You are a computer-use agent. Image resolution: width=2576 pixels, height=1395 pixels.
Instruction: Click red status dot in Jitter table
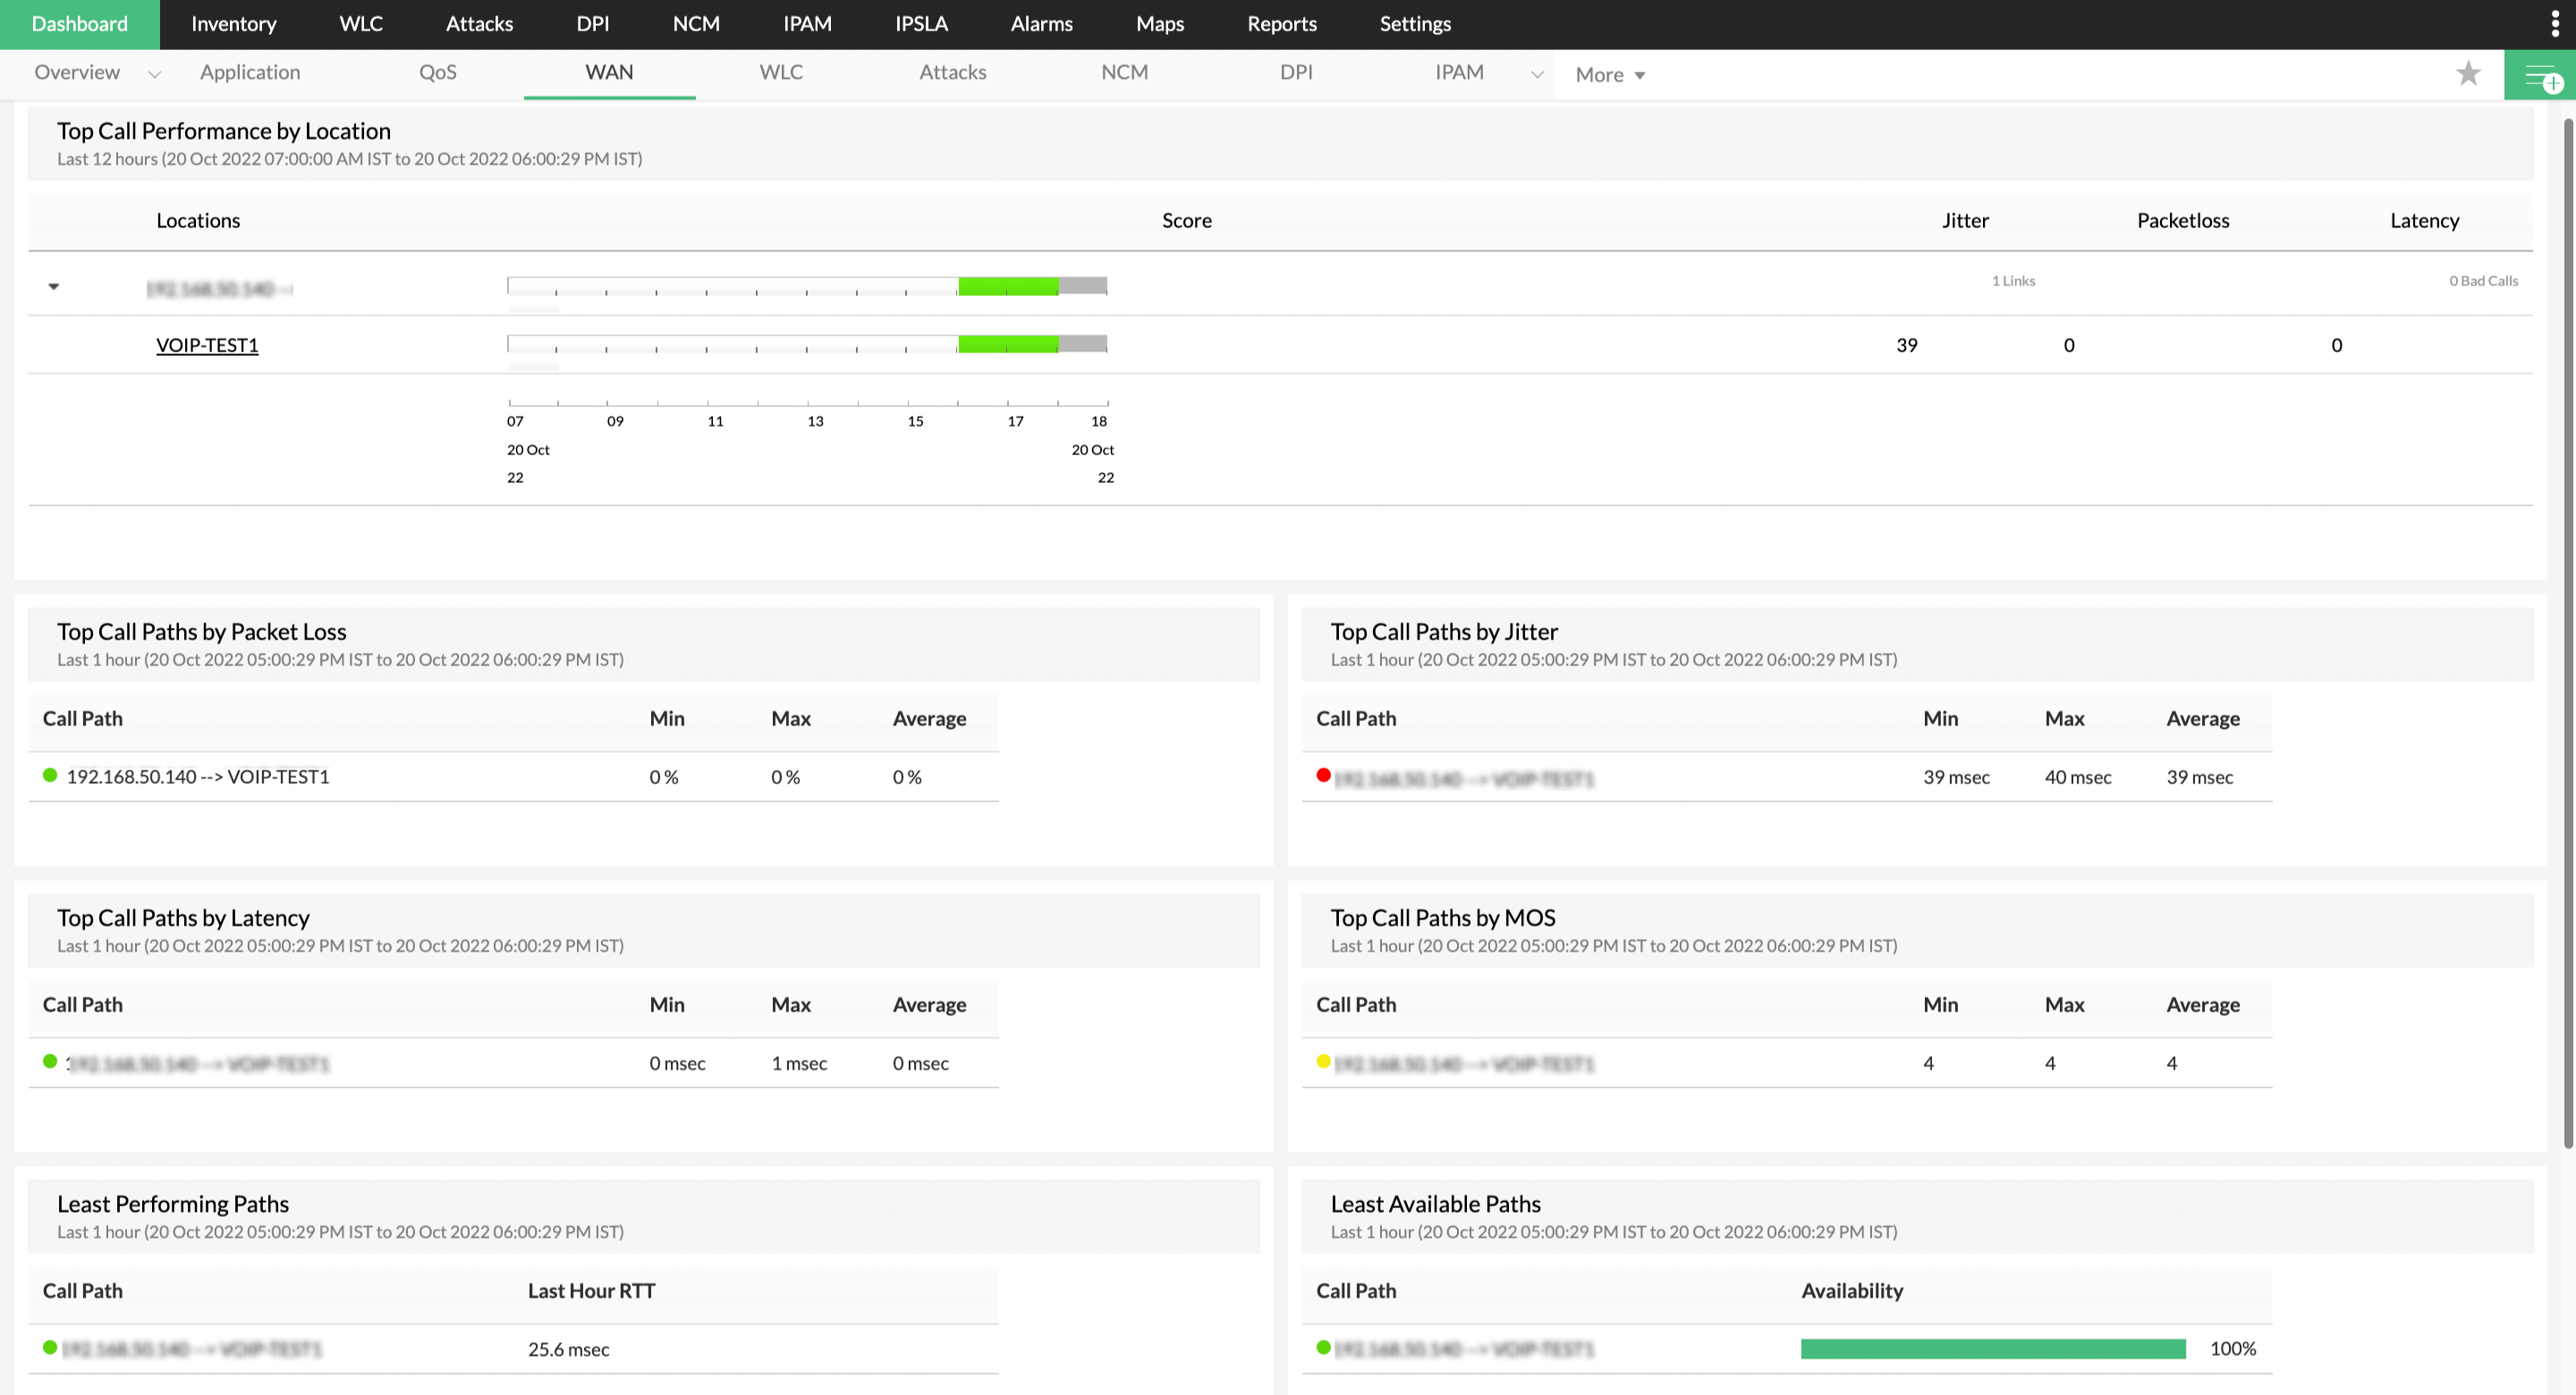tap(1323, 775)
